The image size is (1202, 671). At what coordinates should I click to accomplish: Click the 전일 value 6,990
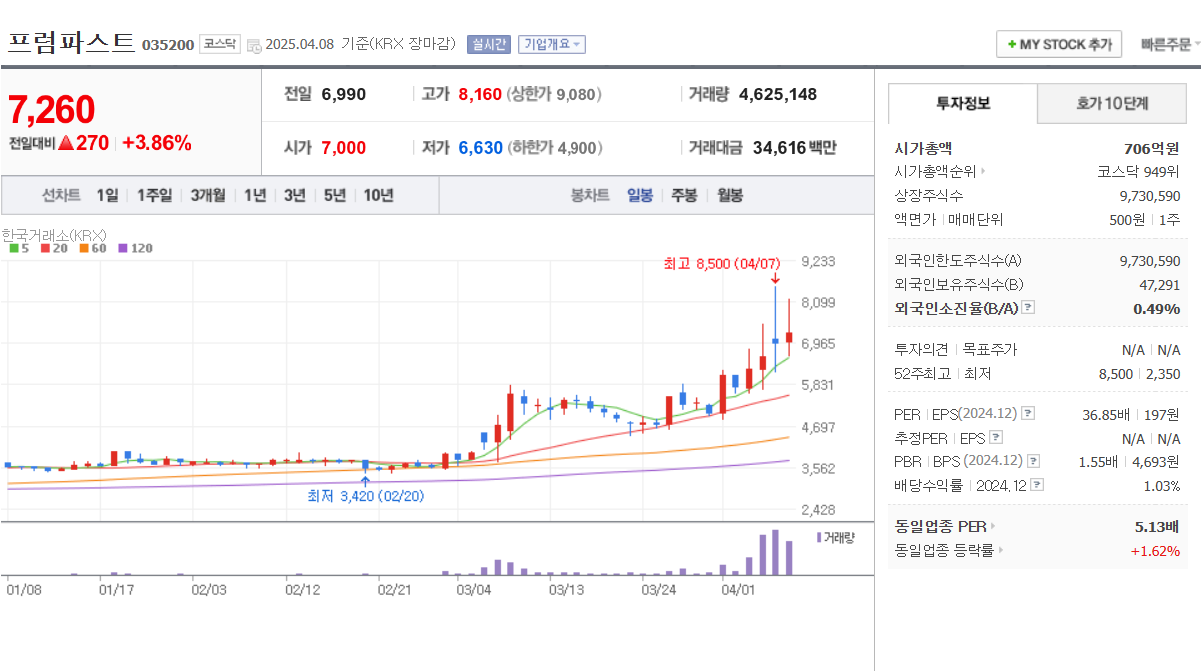344,95
